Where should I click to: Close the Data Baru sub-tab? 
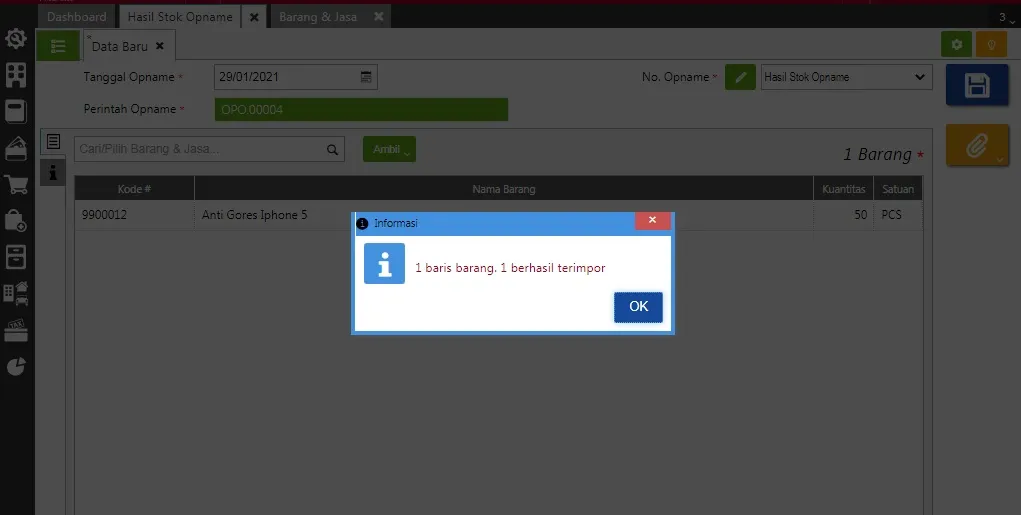[x=160, y=46]
